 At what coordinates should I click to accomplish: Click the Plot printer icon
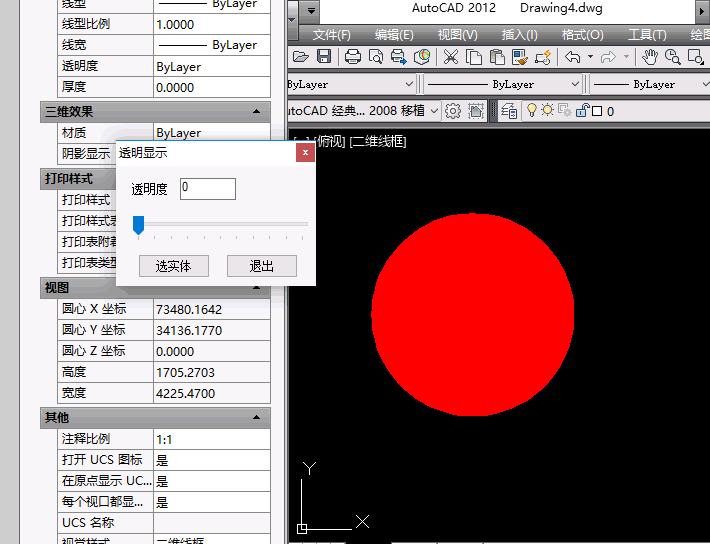click(353, 57)
